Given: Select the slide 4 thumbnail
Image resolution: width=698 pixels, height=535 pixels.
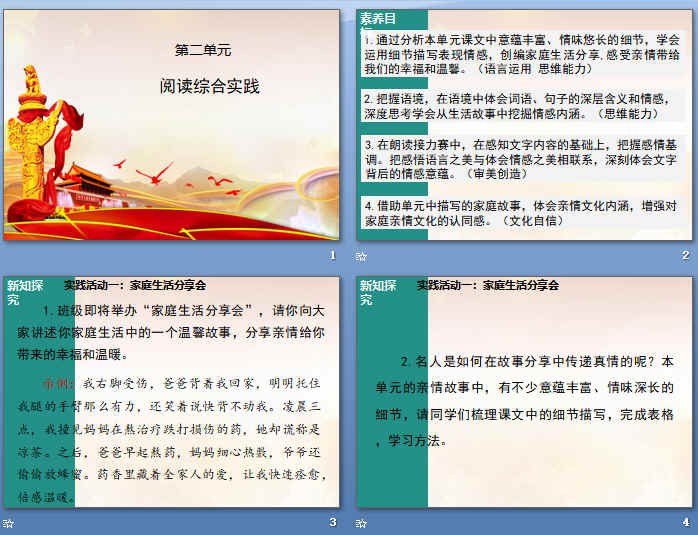Looking at the screenshot, I should click(x=524, y=392).
